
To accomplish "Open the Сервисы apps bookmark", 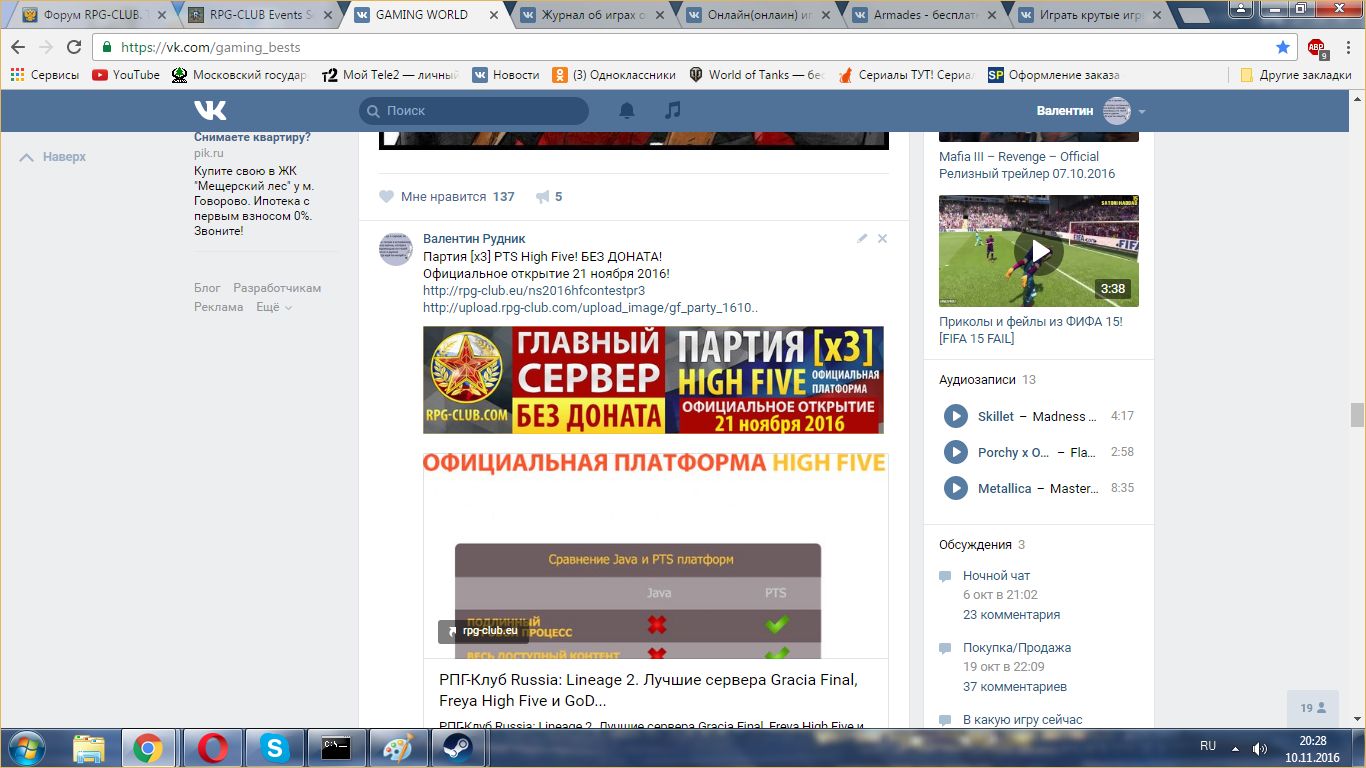I will (45, 75).
